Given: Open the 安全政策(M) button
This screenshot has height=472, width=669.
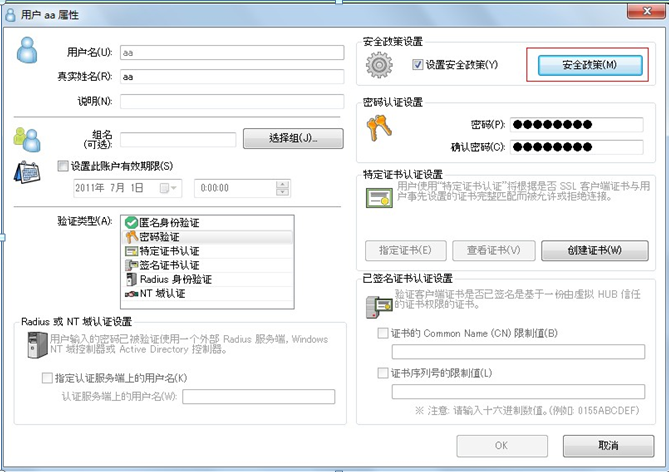Looking at the screenshot, I should click(x=590, y=65).
